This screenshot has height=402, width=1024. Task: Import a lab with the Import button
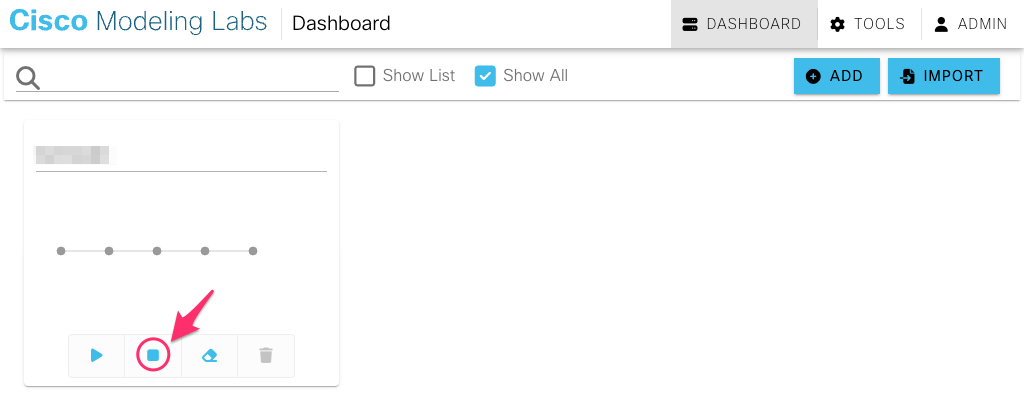click(x=944, y=76)
